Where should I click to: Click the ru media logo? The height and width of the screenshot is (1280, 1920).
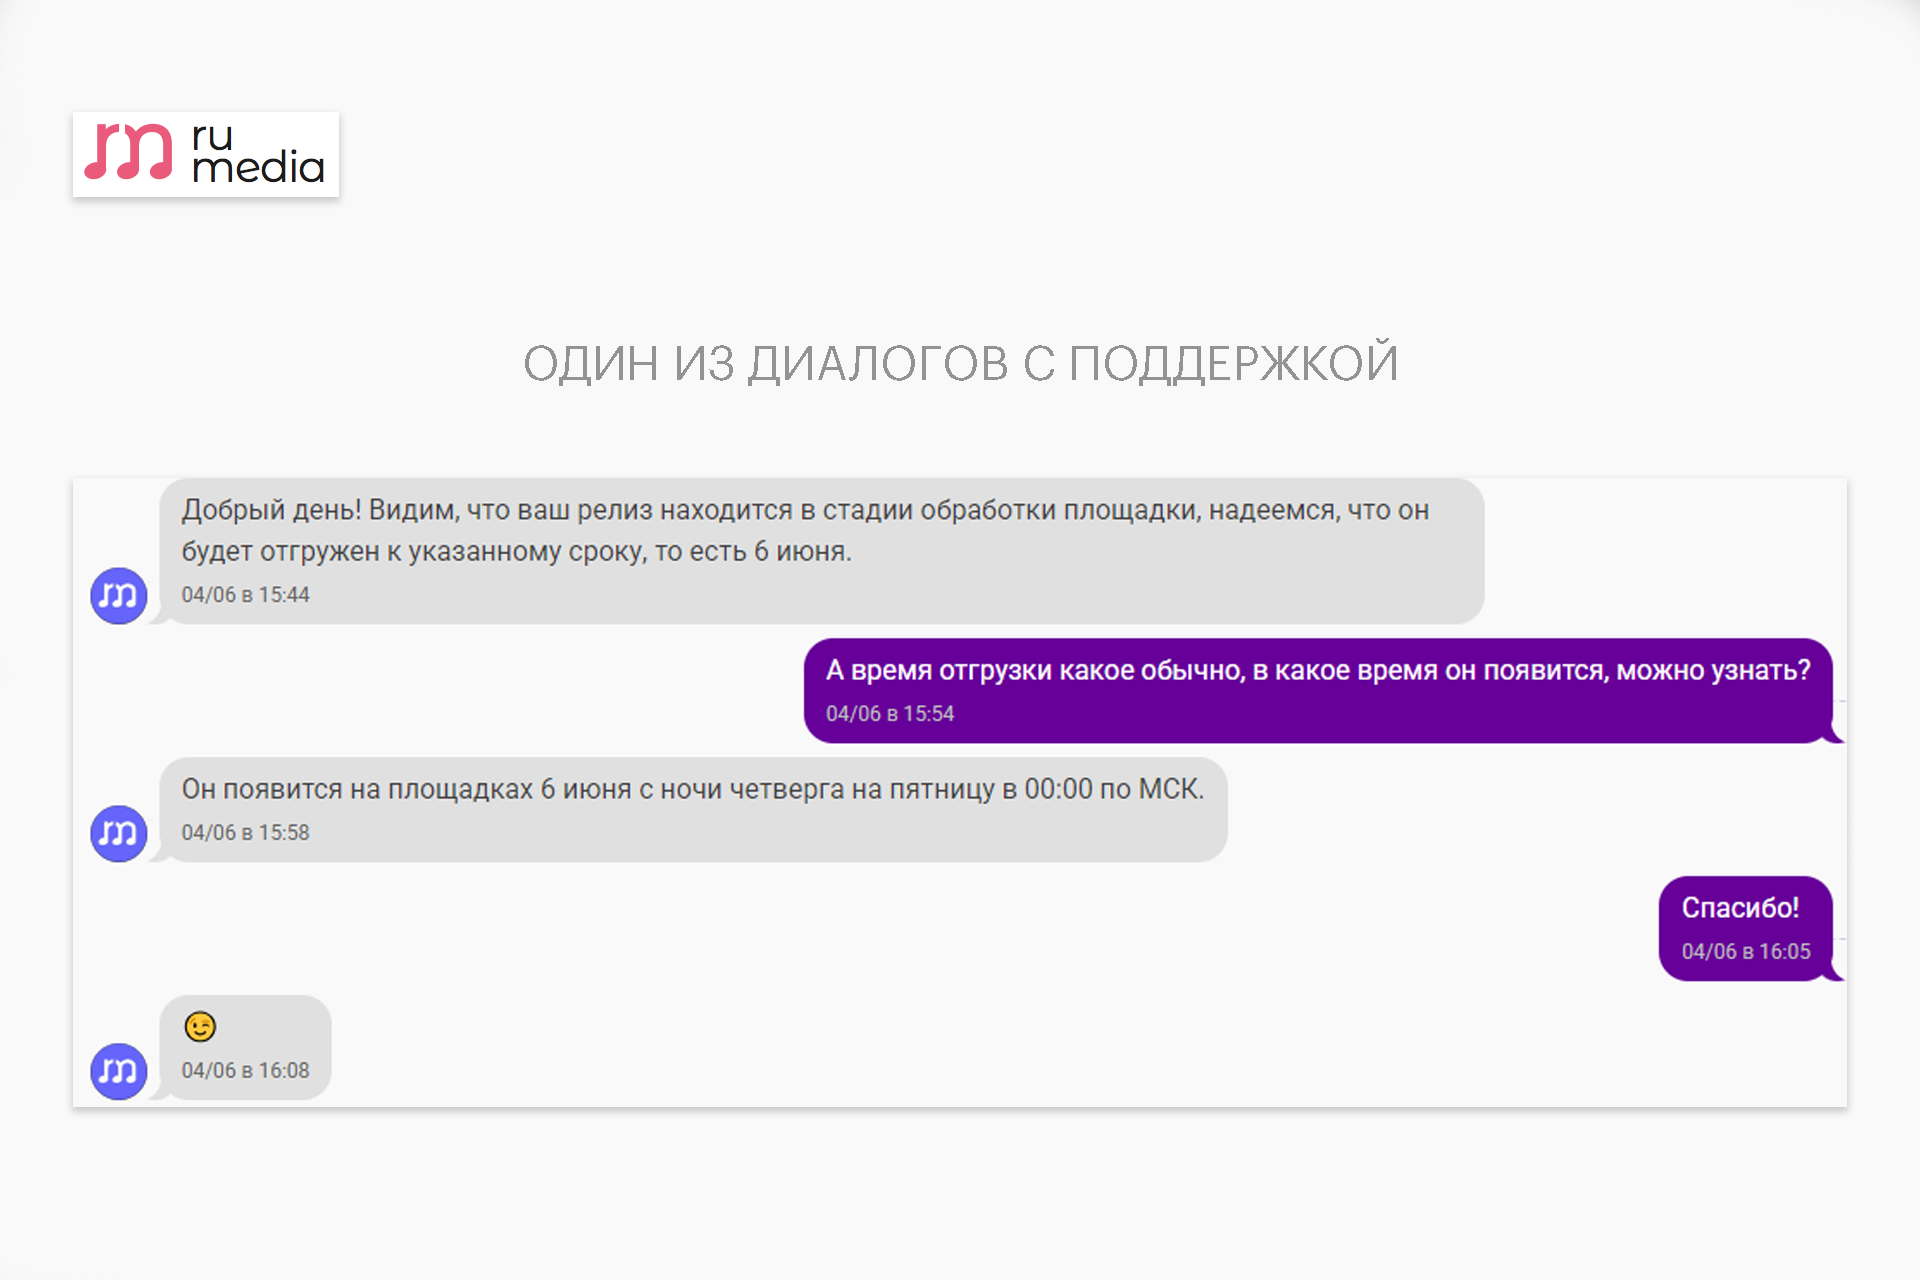pos(206,154)
